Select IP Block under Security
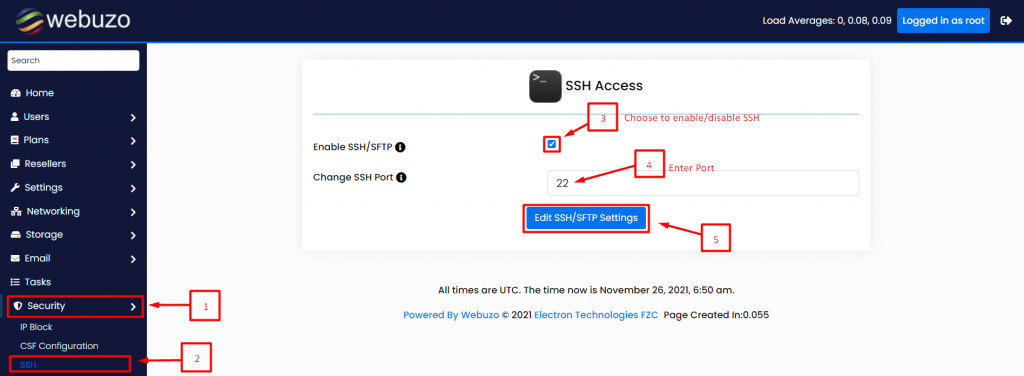 tap(37, 327)
